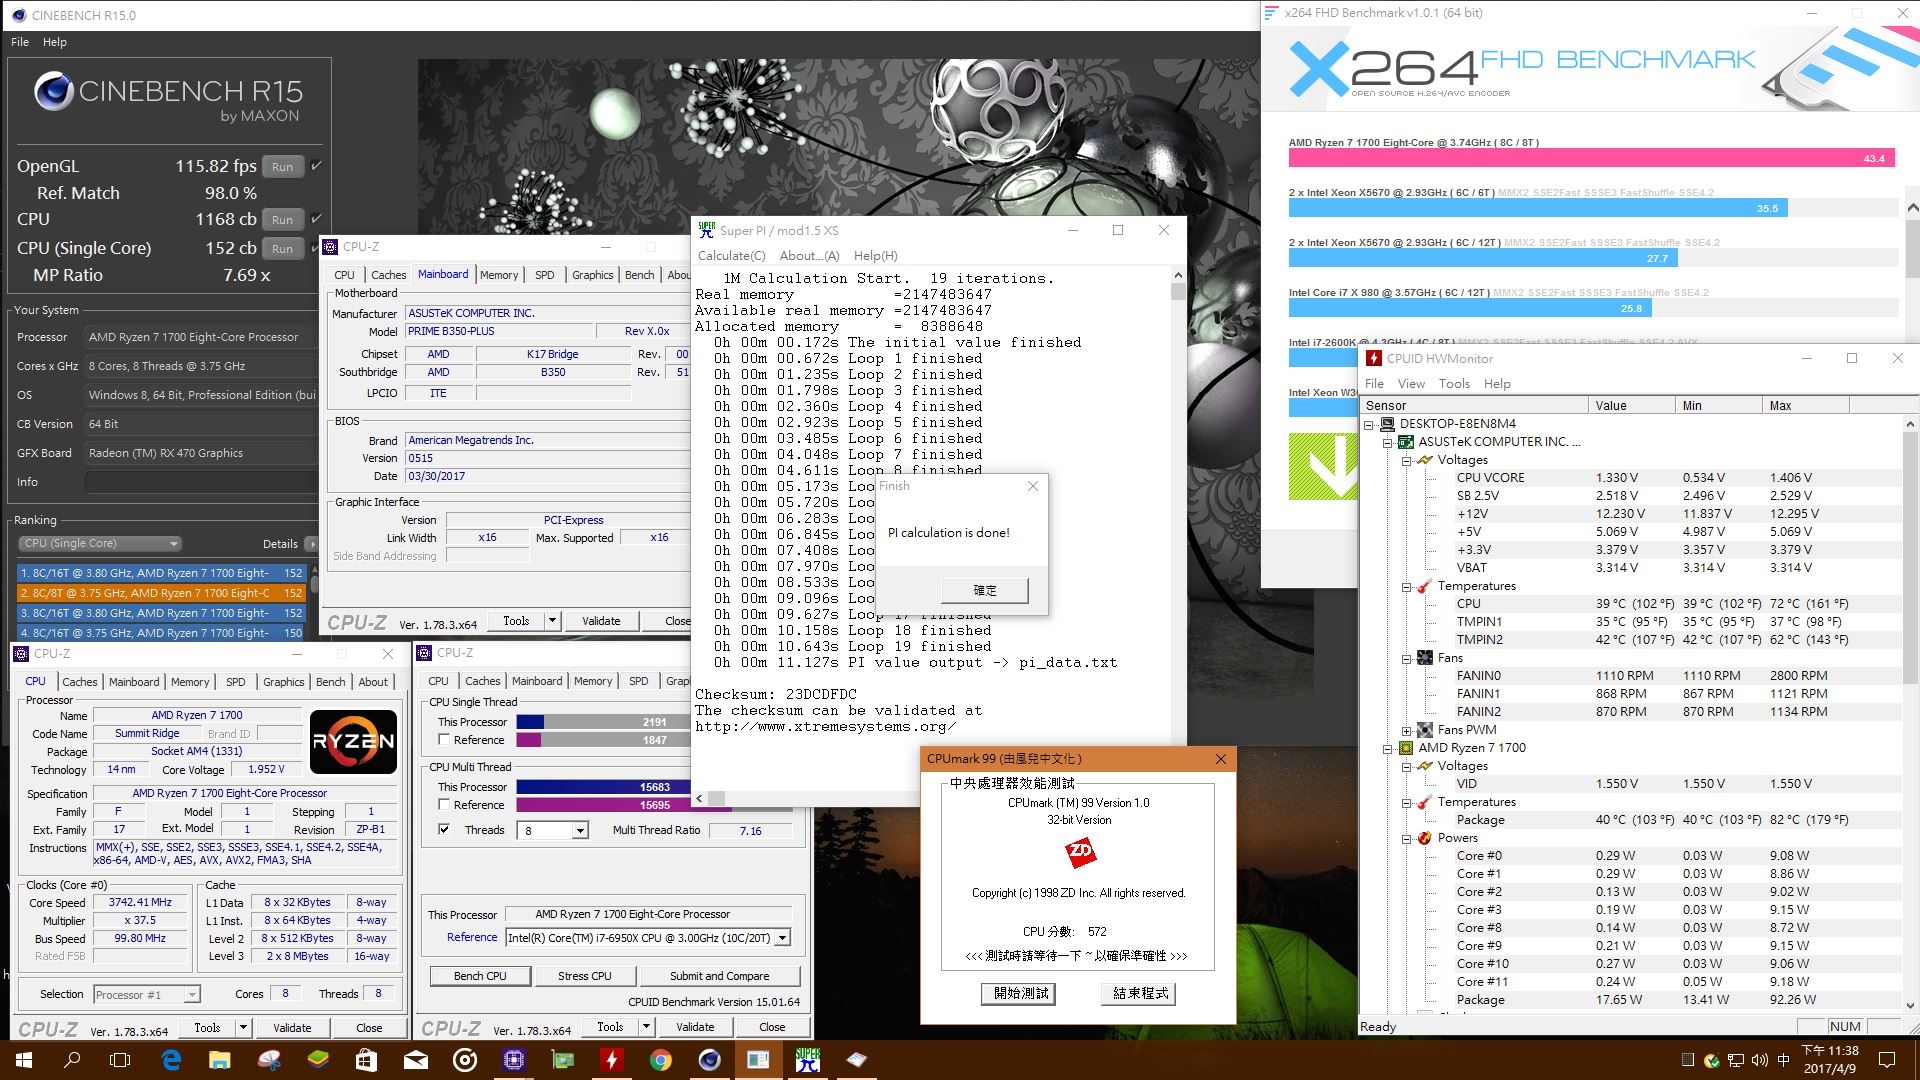The image size is (1920, 1080).
Task: Toggle Single Thread Reference checkbox in CPU-Z Bench
Action: tap(443, 740)
